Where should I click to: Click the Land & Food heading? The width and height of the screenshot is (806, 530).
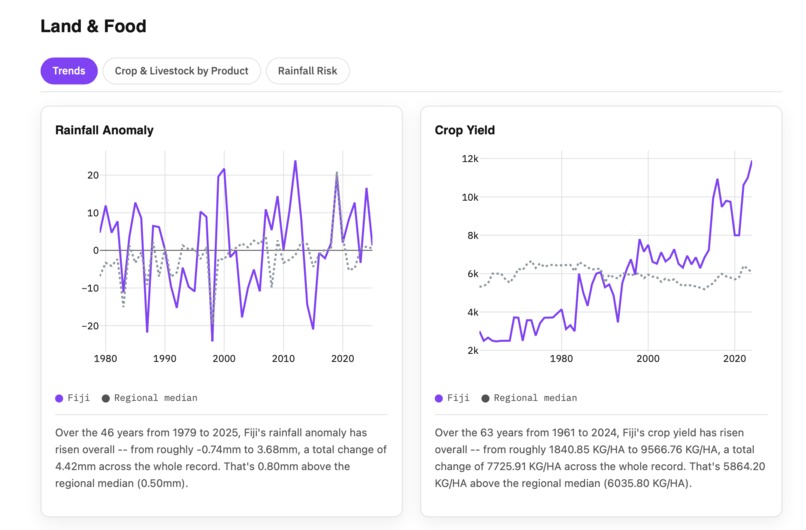coord(94,26)
